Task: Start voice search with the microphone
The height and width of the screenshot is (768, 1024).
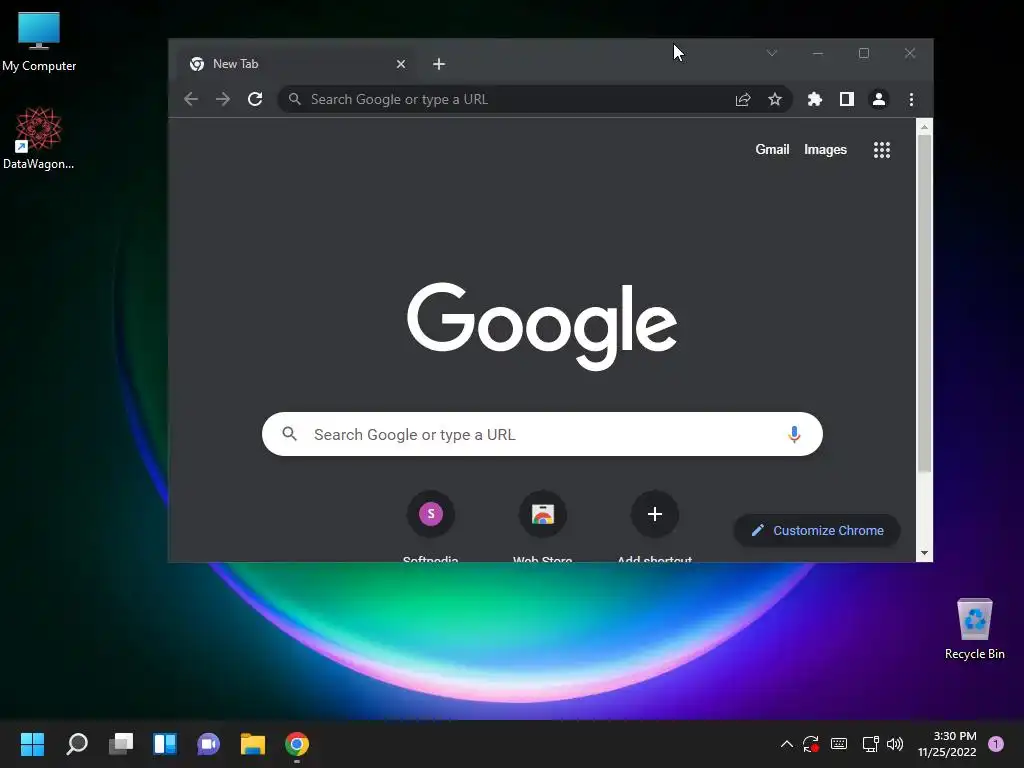Action: coord(793,434)
